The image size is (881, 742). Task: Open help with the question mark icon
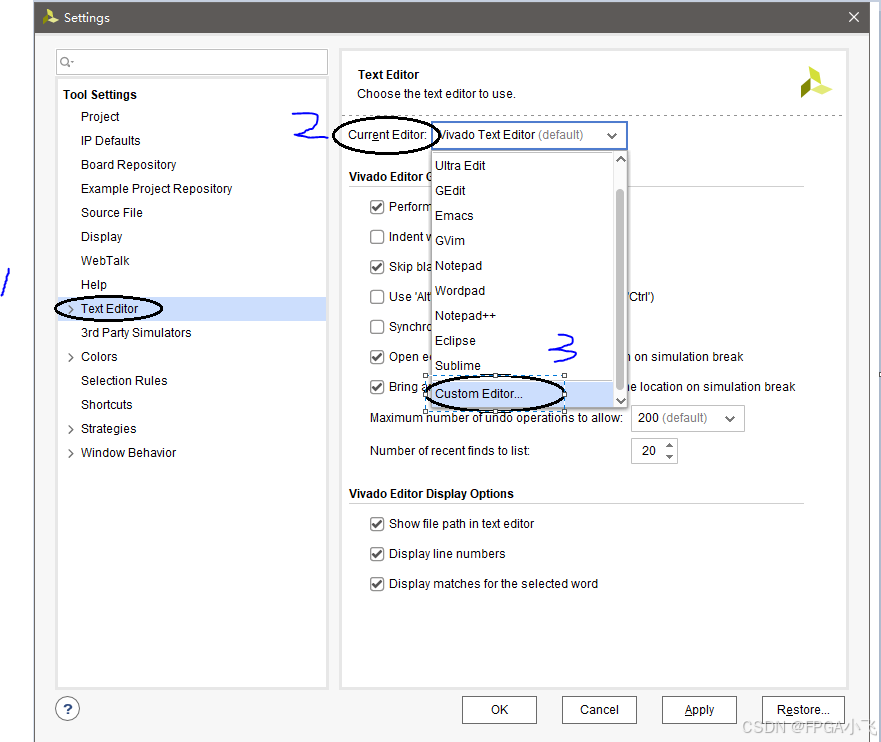click(x=67, y=709)
